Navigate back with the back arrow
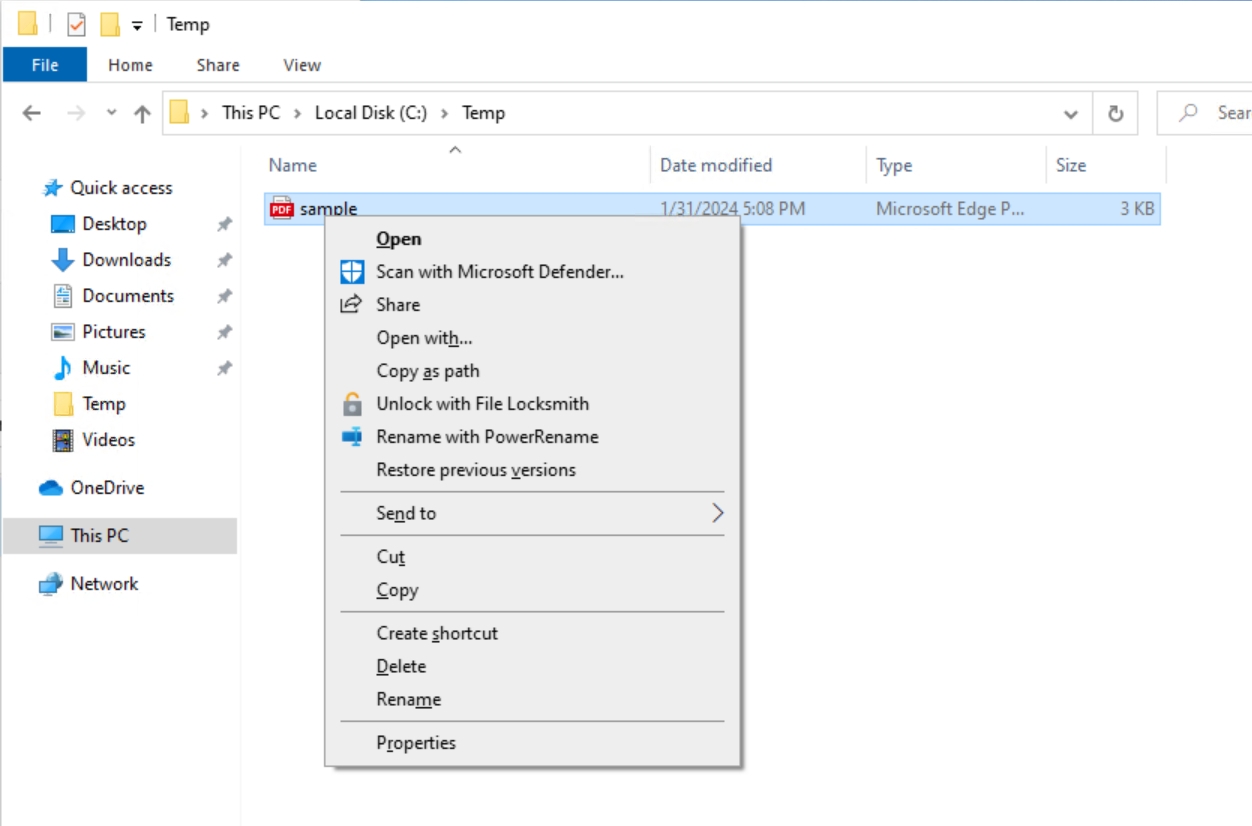The image size is (1252, 826). tap(29, 113)
